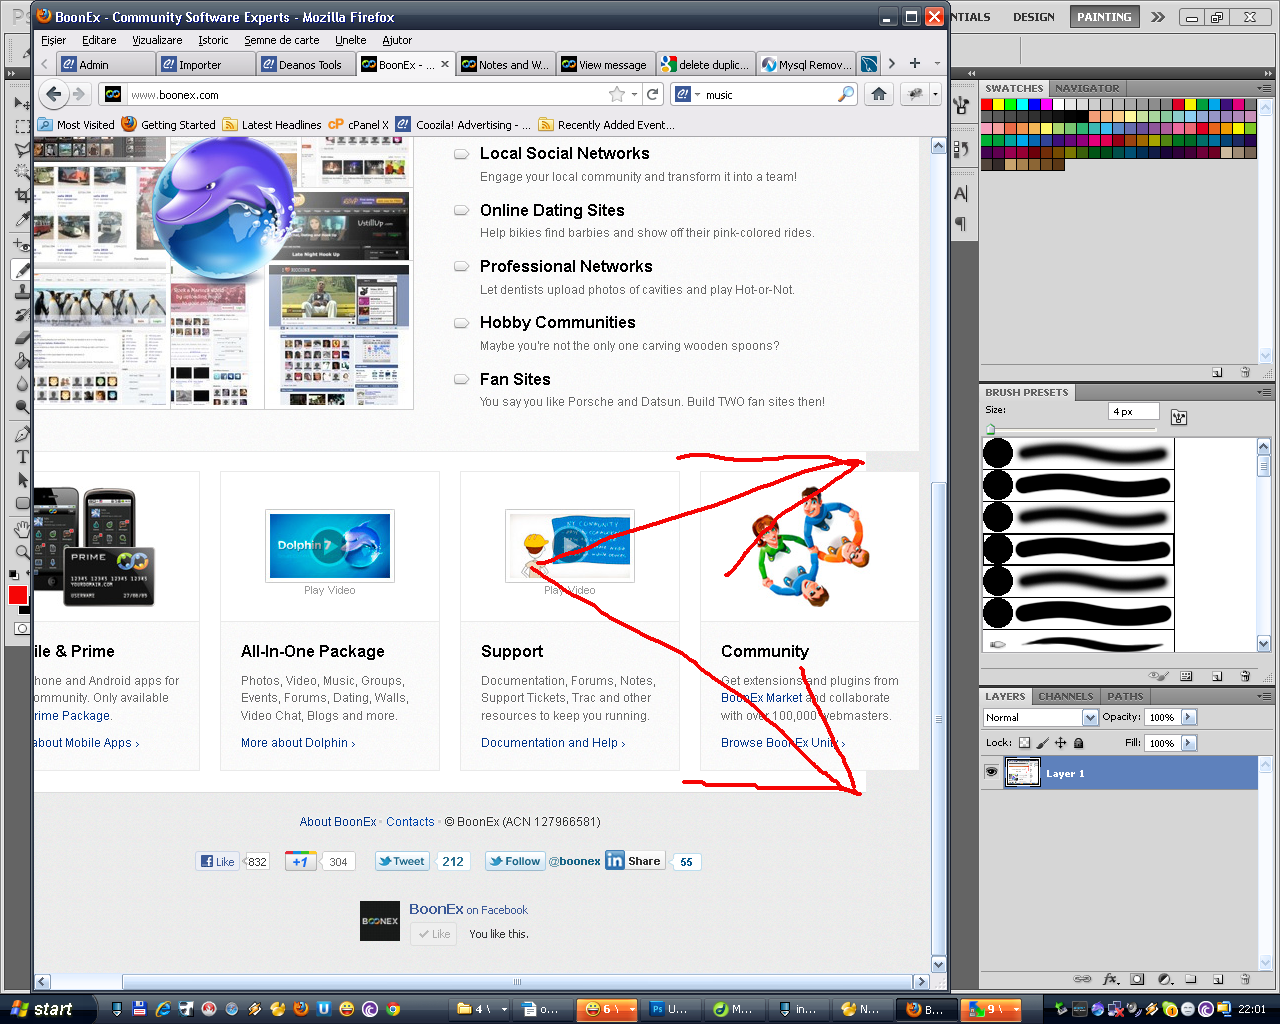The height and width of the screenshot is (1024, 1280).
Task: Select the Eyedropper tool
Action: 22,219
